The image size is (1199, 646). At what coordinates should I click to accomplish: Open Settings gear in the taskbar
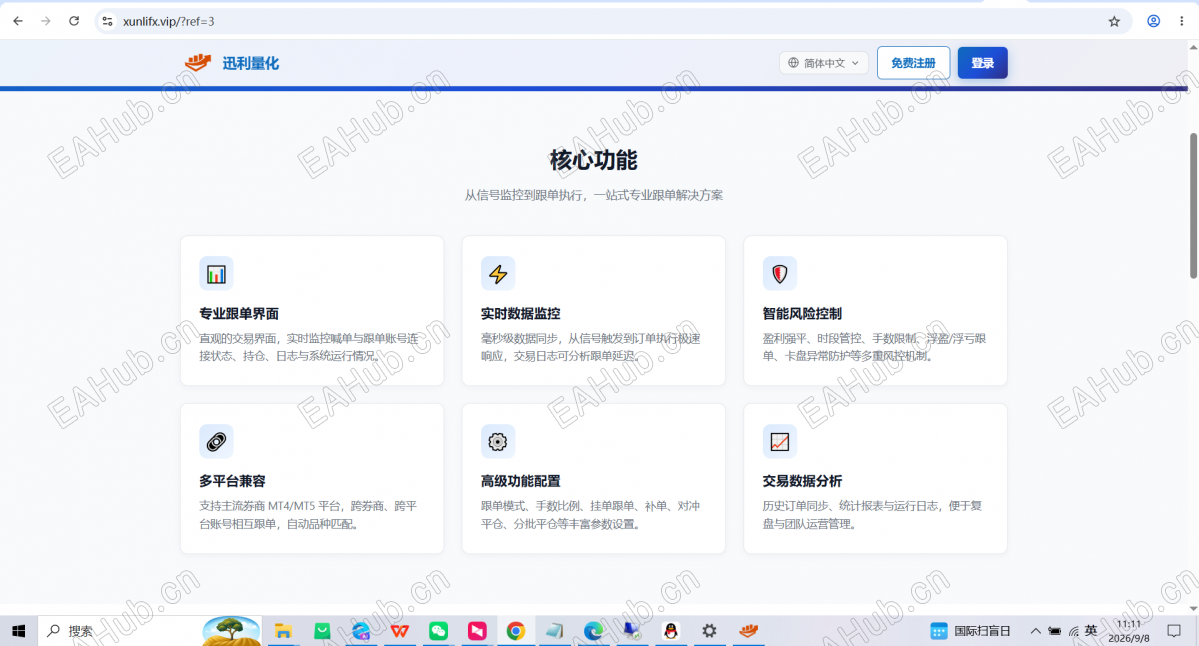pyautogui.click(x=710, y=631)
